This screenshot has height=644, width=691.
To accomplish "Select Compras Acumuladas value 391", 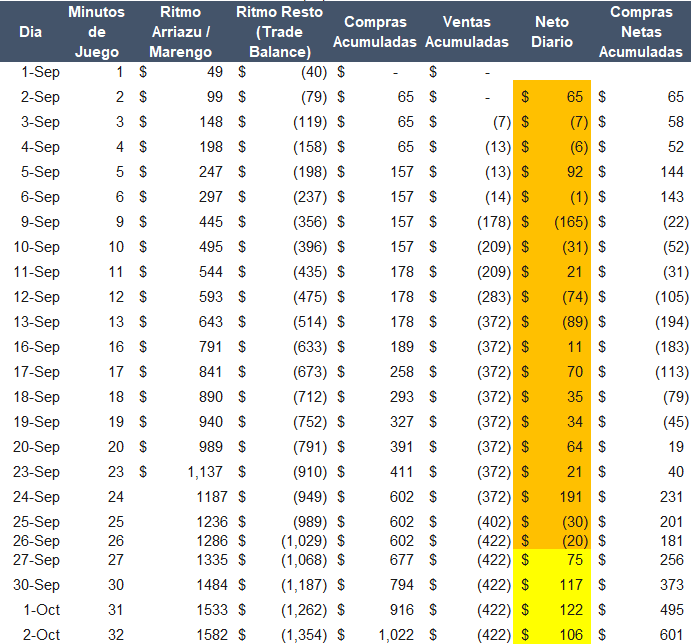I will [402, 447].
